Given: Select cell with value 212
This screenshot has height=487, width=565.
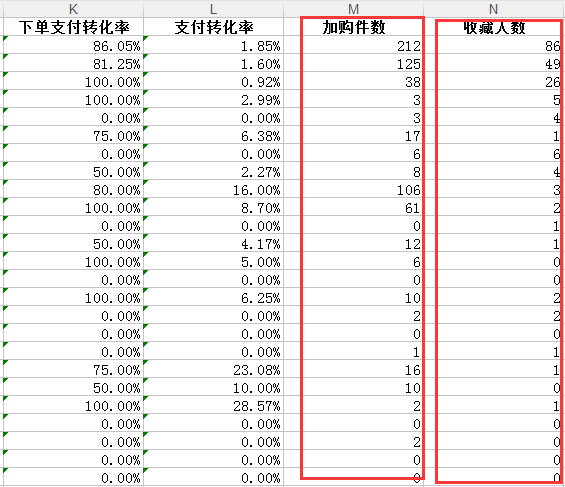Looking at the screenshot, I should [x=353, y=45].
